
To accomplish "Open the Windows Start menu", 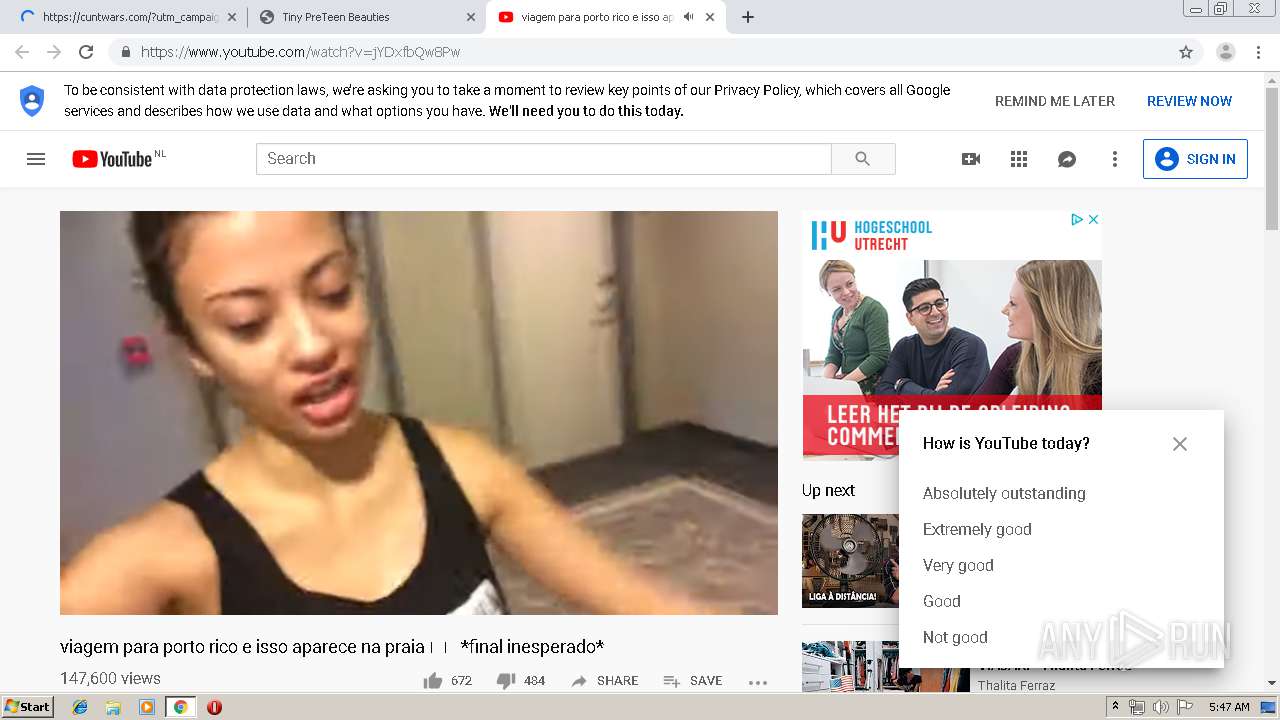I will (27, 707).
